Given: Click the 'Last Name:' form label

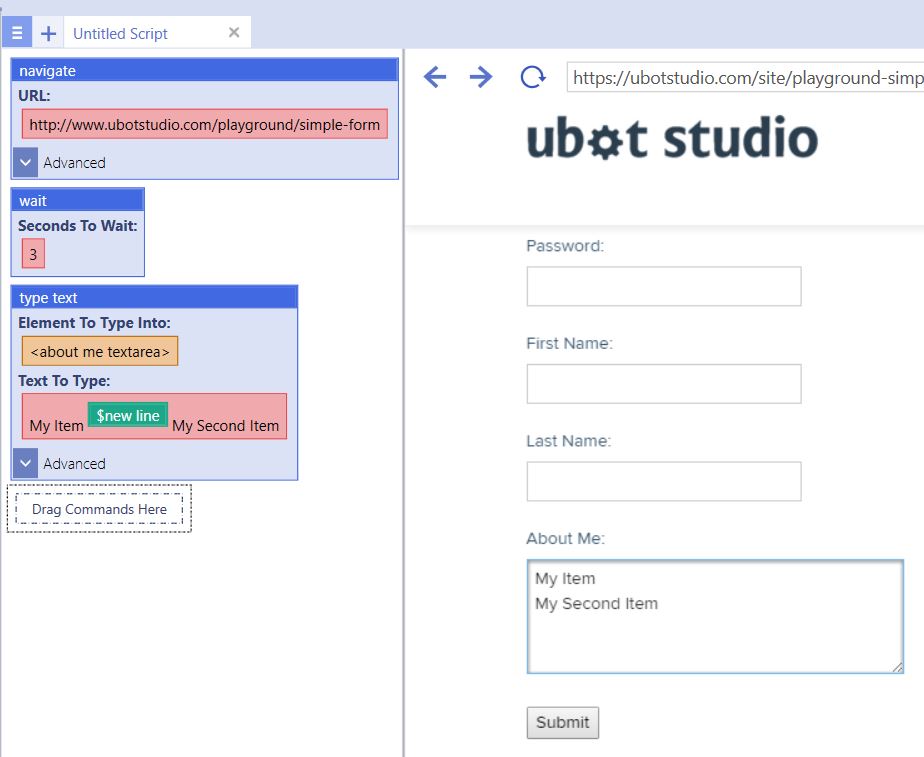Looking at the screenshot, I should 569,441.
